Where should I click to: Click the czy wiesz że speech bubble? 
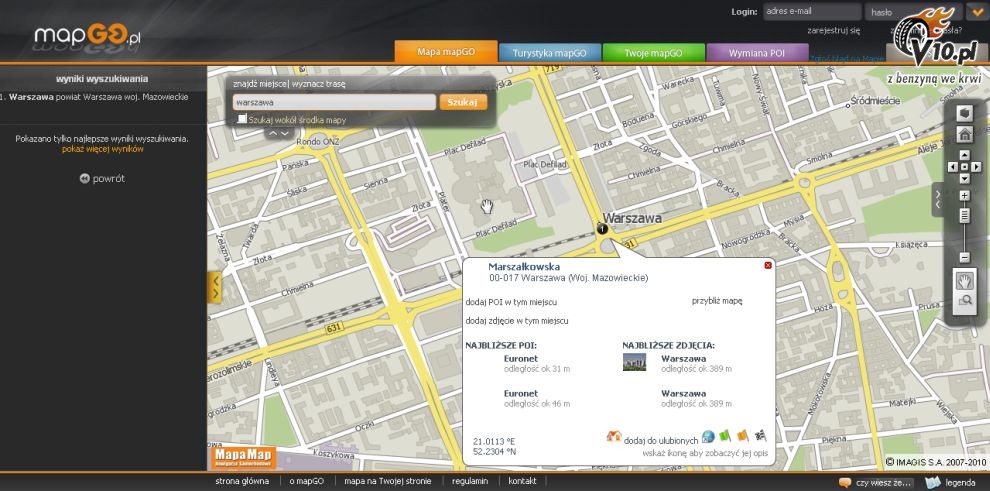coord(845,483)
